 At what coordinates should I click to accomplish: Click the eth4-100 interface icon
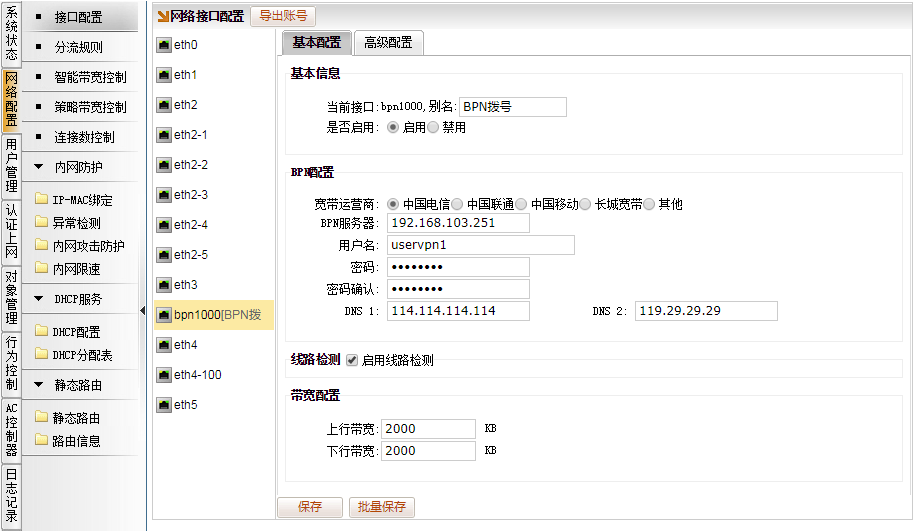[164, 375]
